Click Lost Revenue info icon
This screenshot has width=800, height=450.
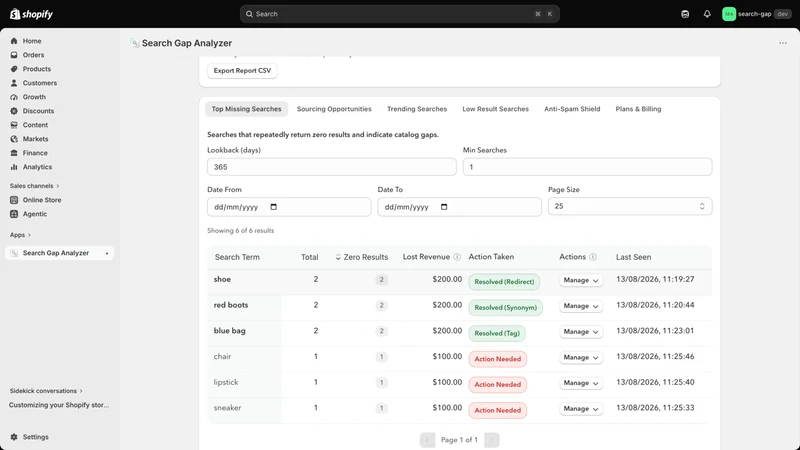click(x=457, y=257)
